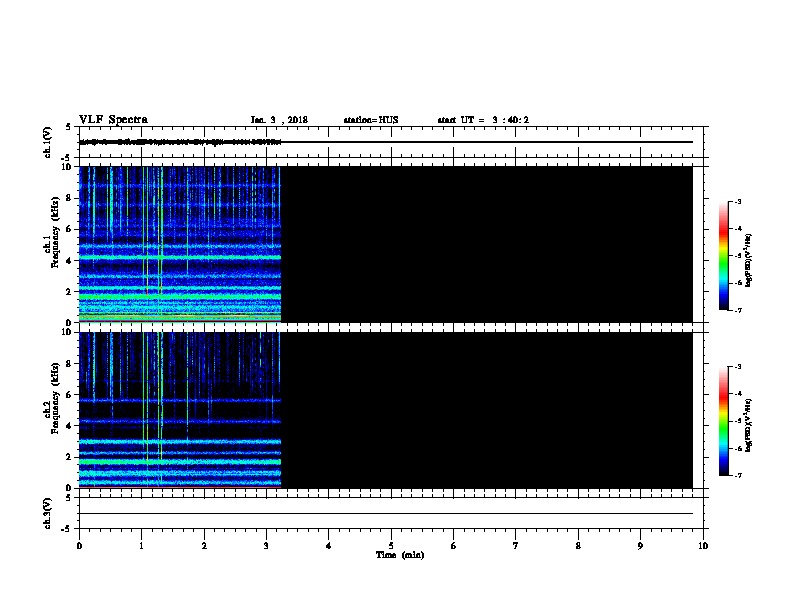The image size is (792, 612).
Task: Click the ch.2 color scale "log(PSD)" label
Action: (749, 426)
